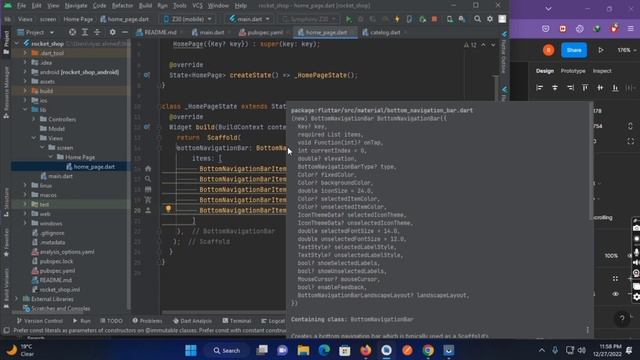
Task: Click Figma user avatar circle
Action: coord(549,50)
